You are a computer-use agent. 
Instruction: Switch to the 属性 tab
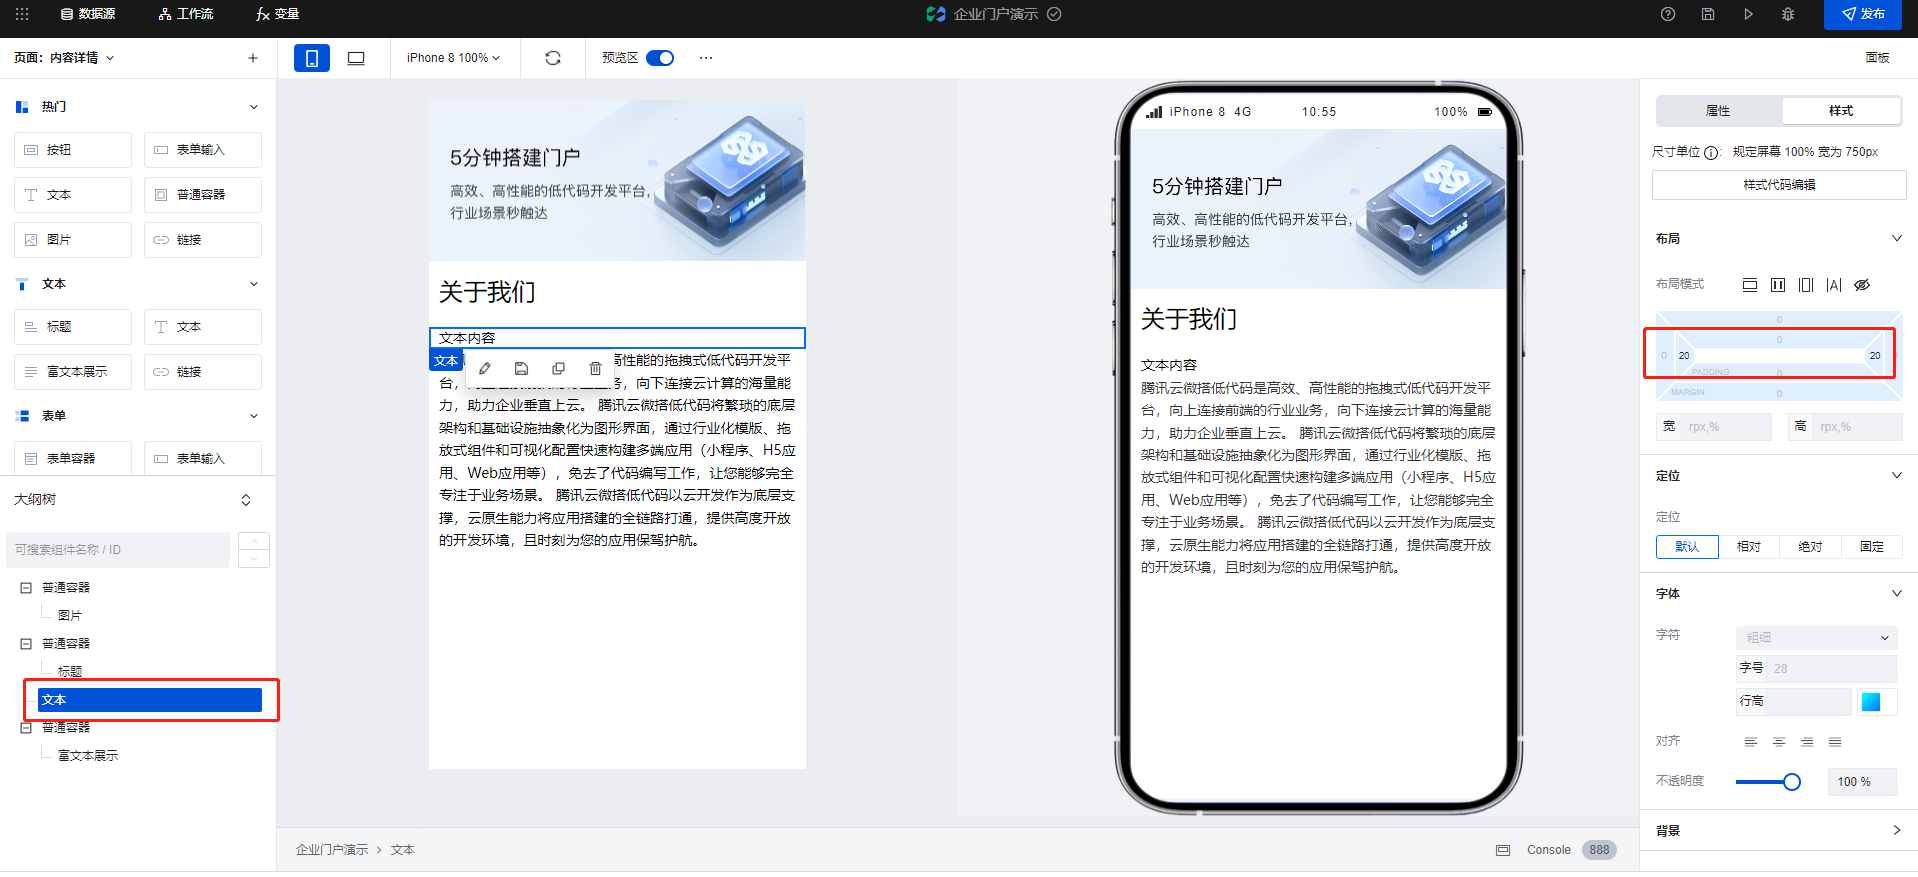click(1718, 111)
